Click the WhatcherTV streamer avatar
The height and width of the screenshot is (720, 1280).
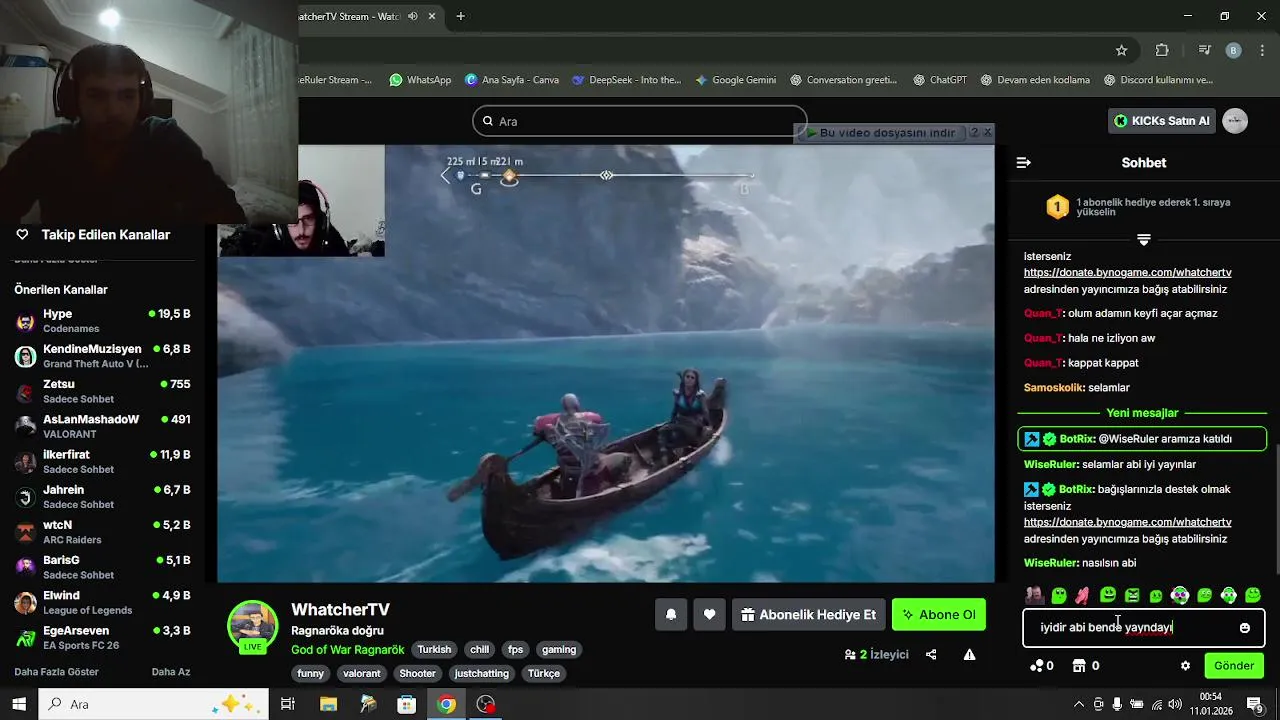click(253, 627)
